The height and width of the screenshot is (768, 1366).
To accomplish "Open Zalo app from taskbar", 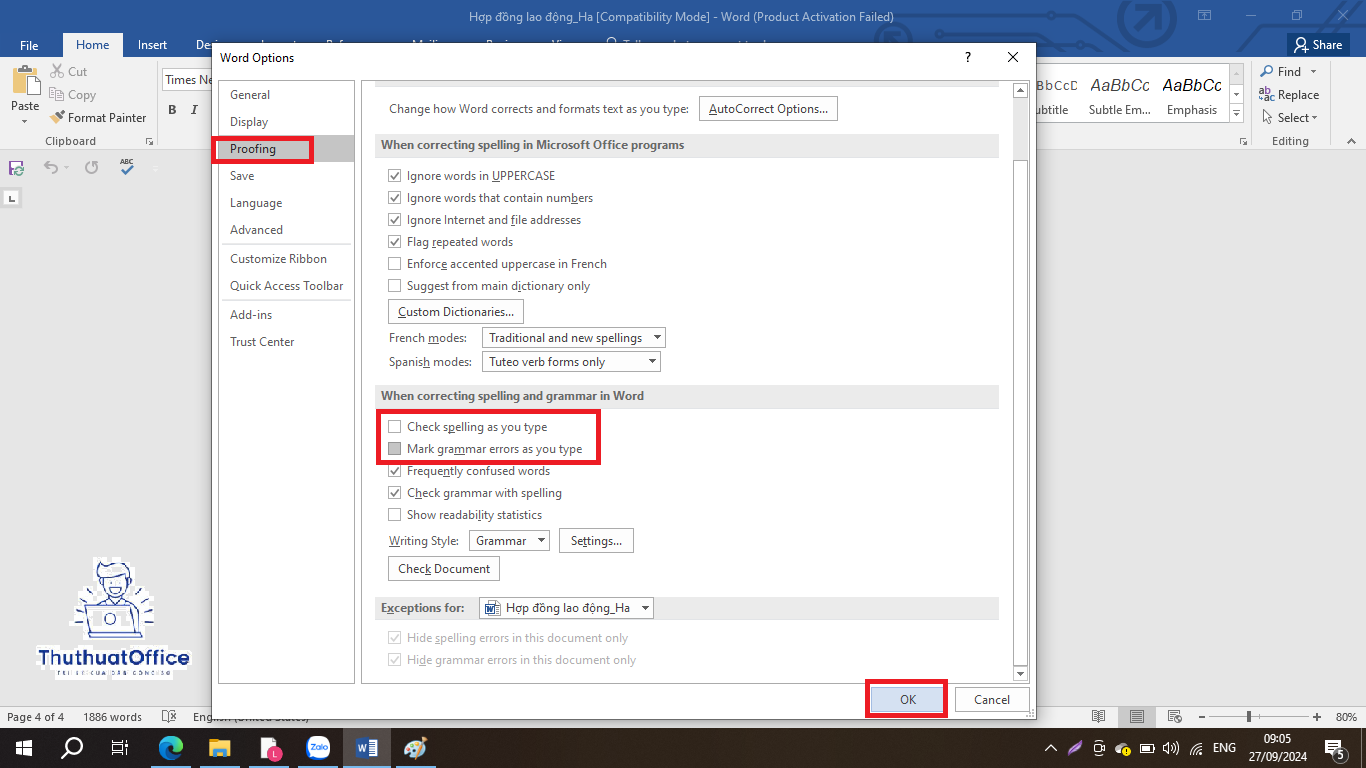I will [x=318, y=748].
